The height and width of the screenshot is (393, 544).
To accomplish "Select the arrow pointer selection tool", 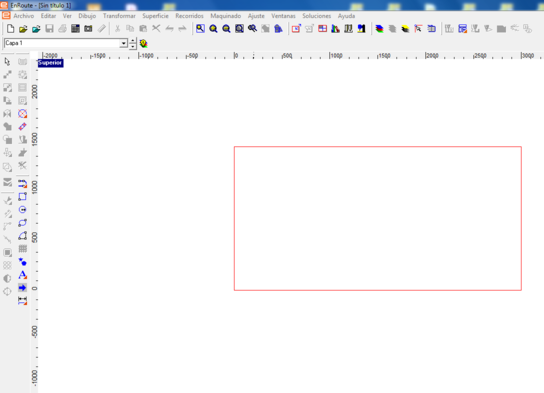I will click(7, 62).
